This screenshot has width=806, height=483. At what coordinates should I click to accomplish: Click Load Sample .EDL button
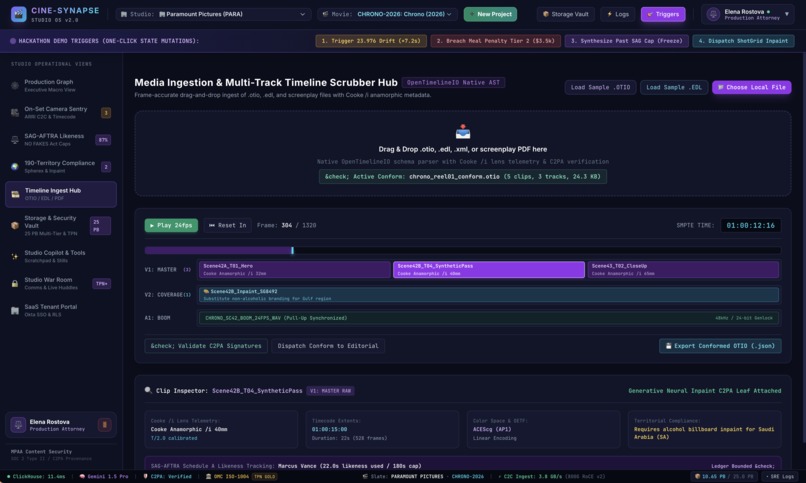click(x=673, y=87)
